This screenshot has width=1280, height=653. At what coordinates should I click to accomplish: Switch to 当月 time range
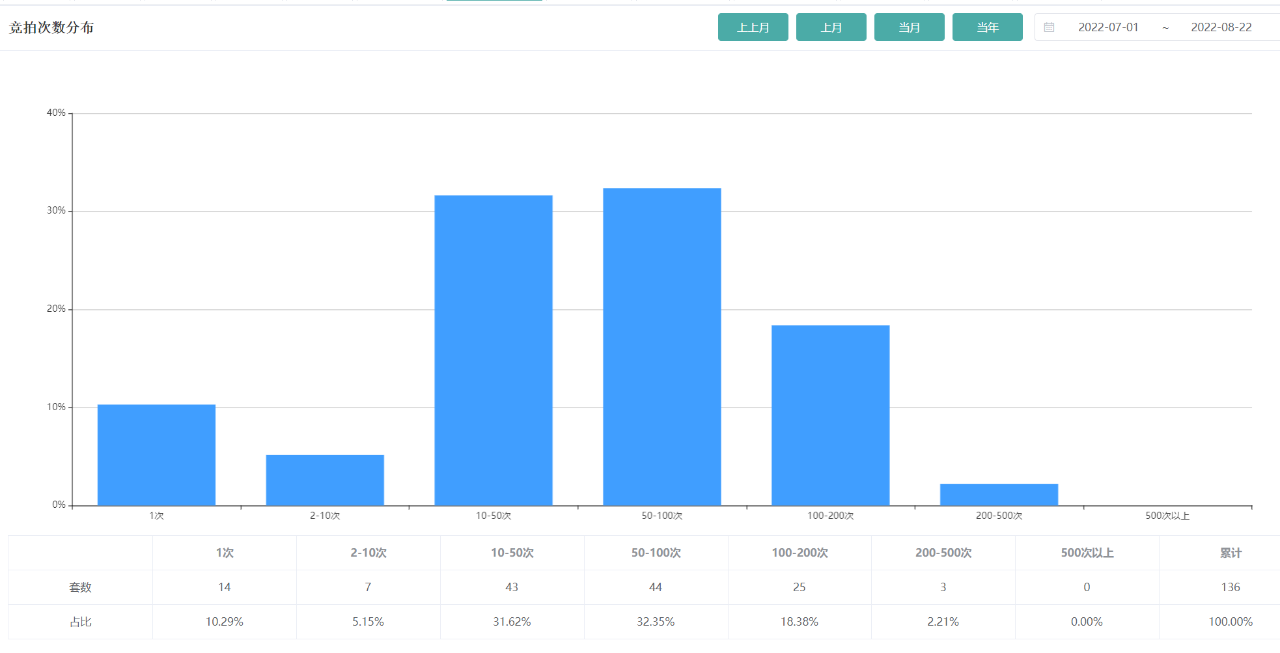click(x=909, y=28)
